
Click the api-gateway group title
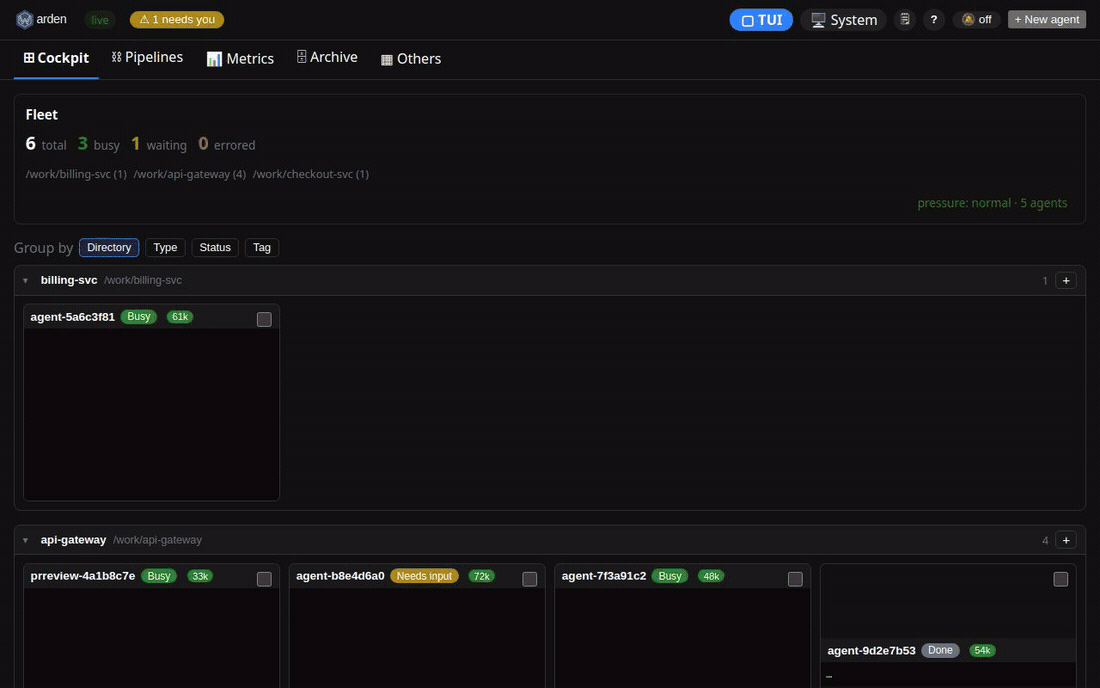(73, 539)
